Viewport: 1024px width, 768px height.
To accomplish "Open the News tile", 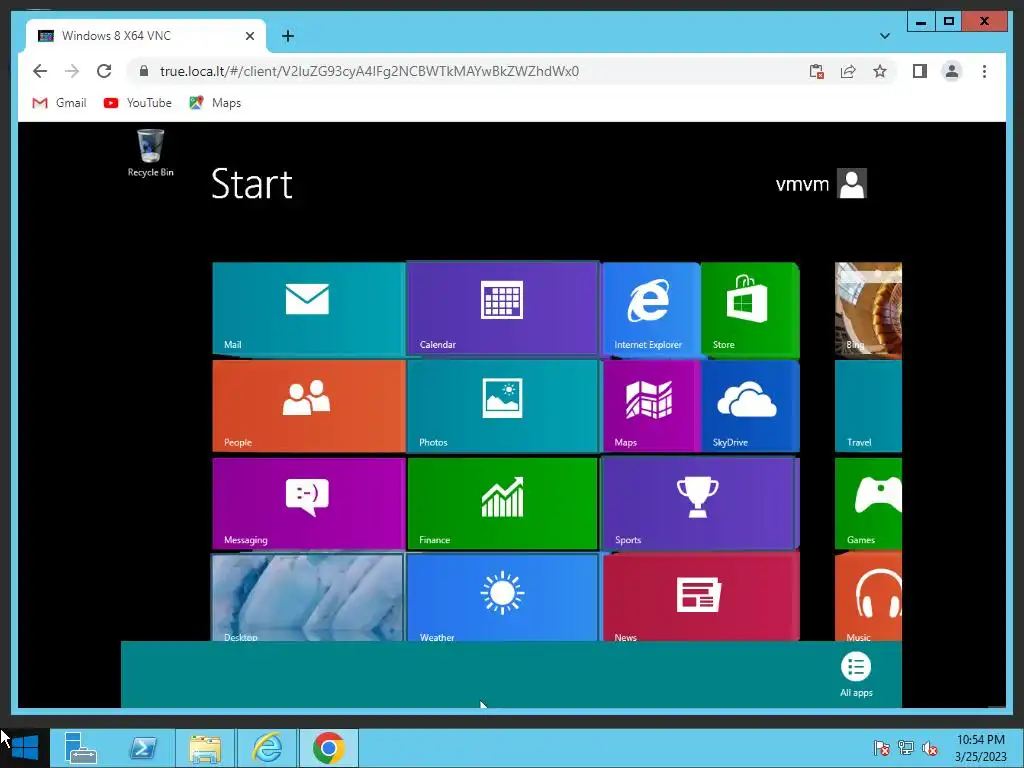I will coord(700,598).
